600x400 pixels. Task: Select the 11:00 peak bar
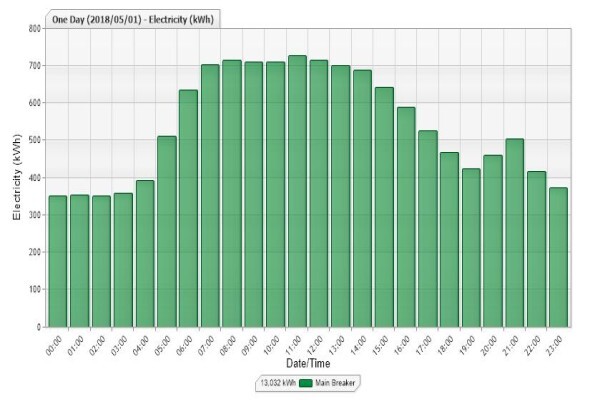click(x=297, y=191)
